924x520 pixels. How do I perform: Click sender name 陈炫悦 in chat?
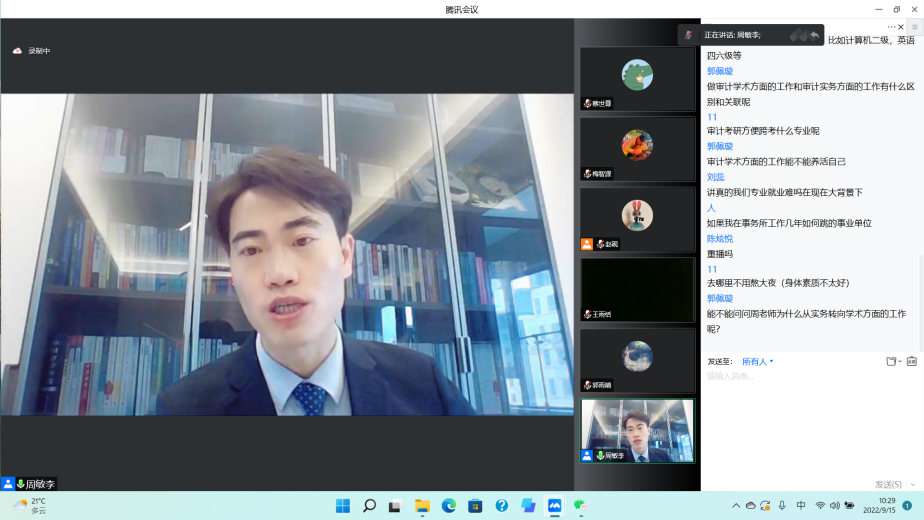[x=720, y=238]
